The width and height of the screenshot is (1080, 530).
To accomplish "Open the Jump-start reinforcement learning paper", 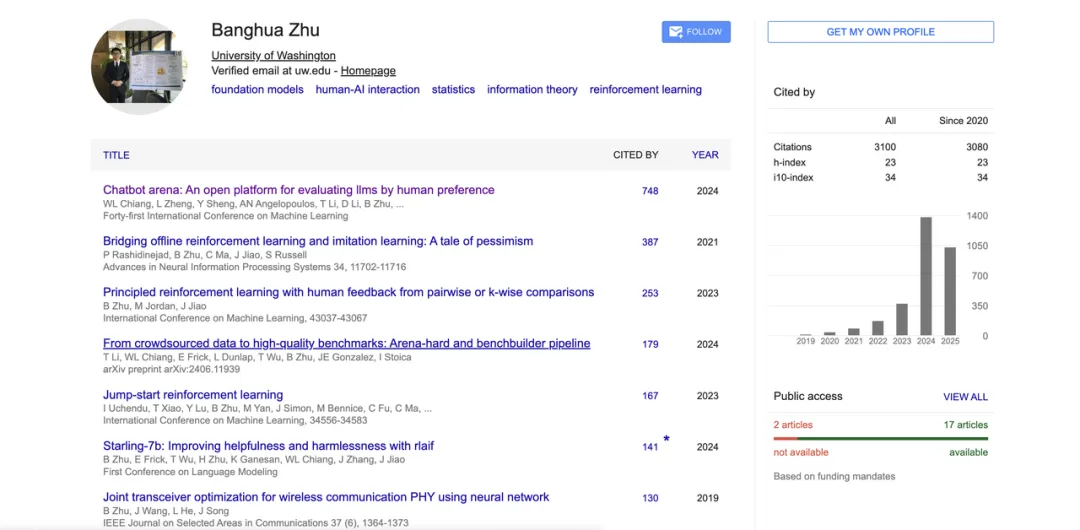I will [193, 395].
